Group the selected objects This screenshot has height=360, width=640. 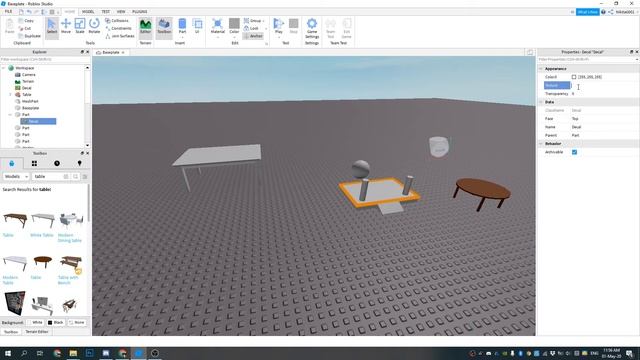(253, 20)
